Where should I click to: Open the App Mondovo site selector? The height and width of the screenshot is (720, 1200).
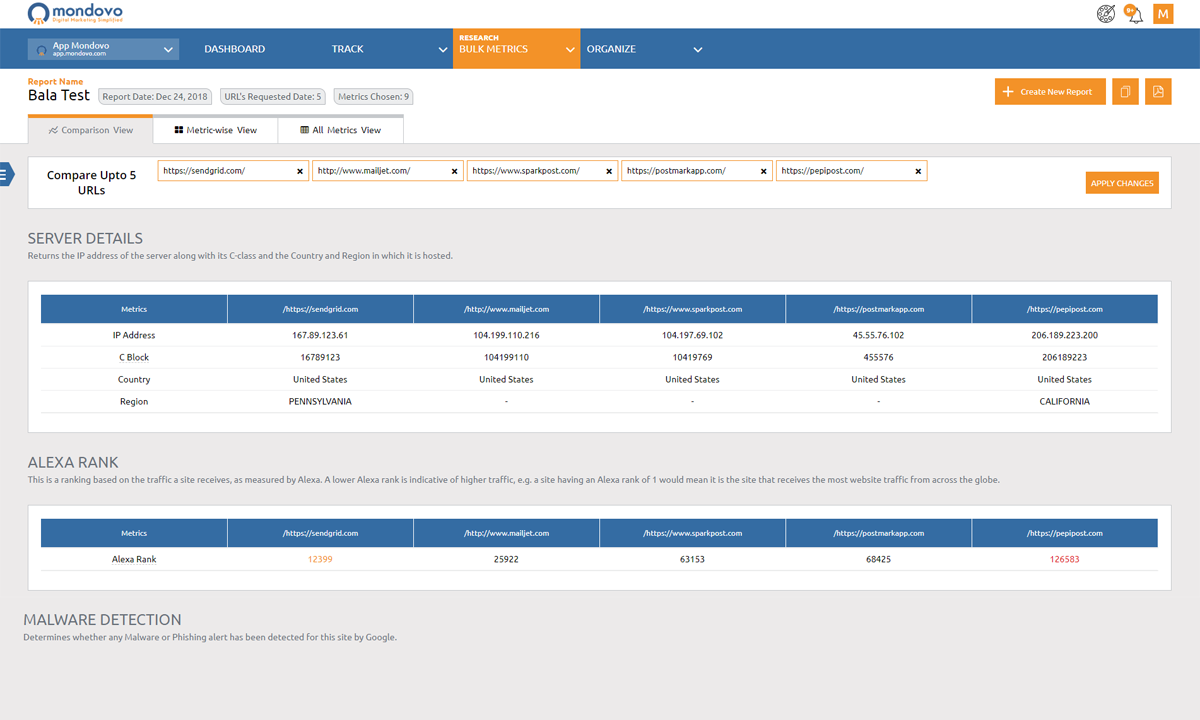point(103,48)
